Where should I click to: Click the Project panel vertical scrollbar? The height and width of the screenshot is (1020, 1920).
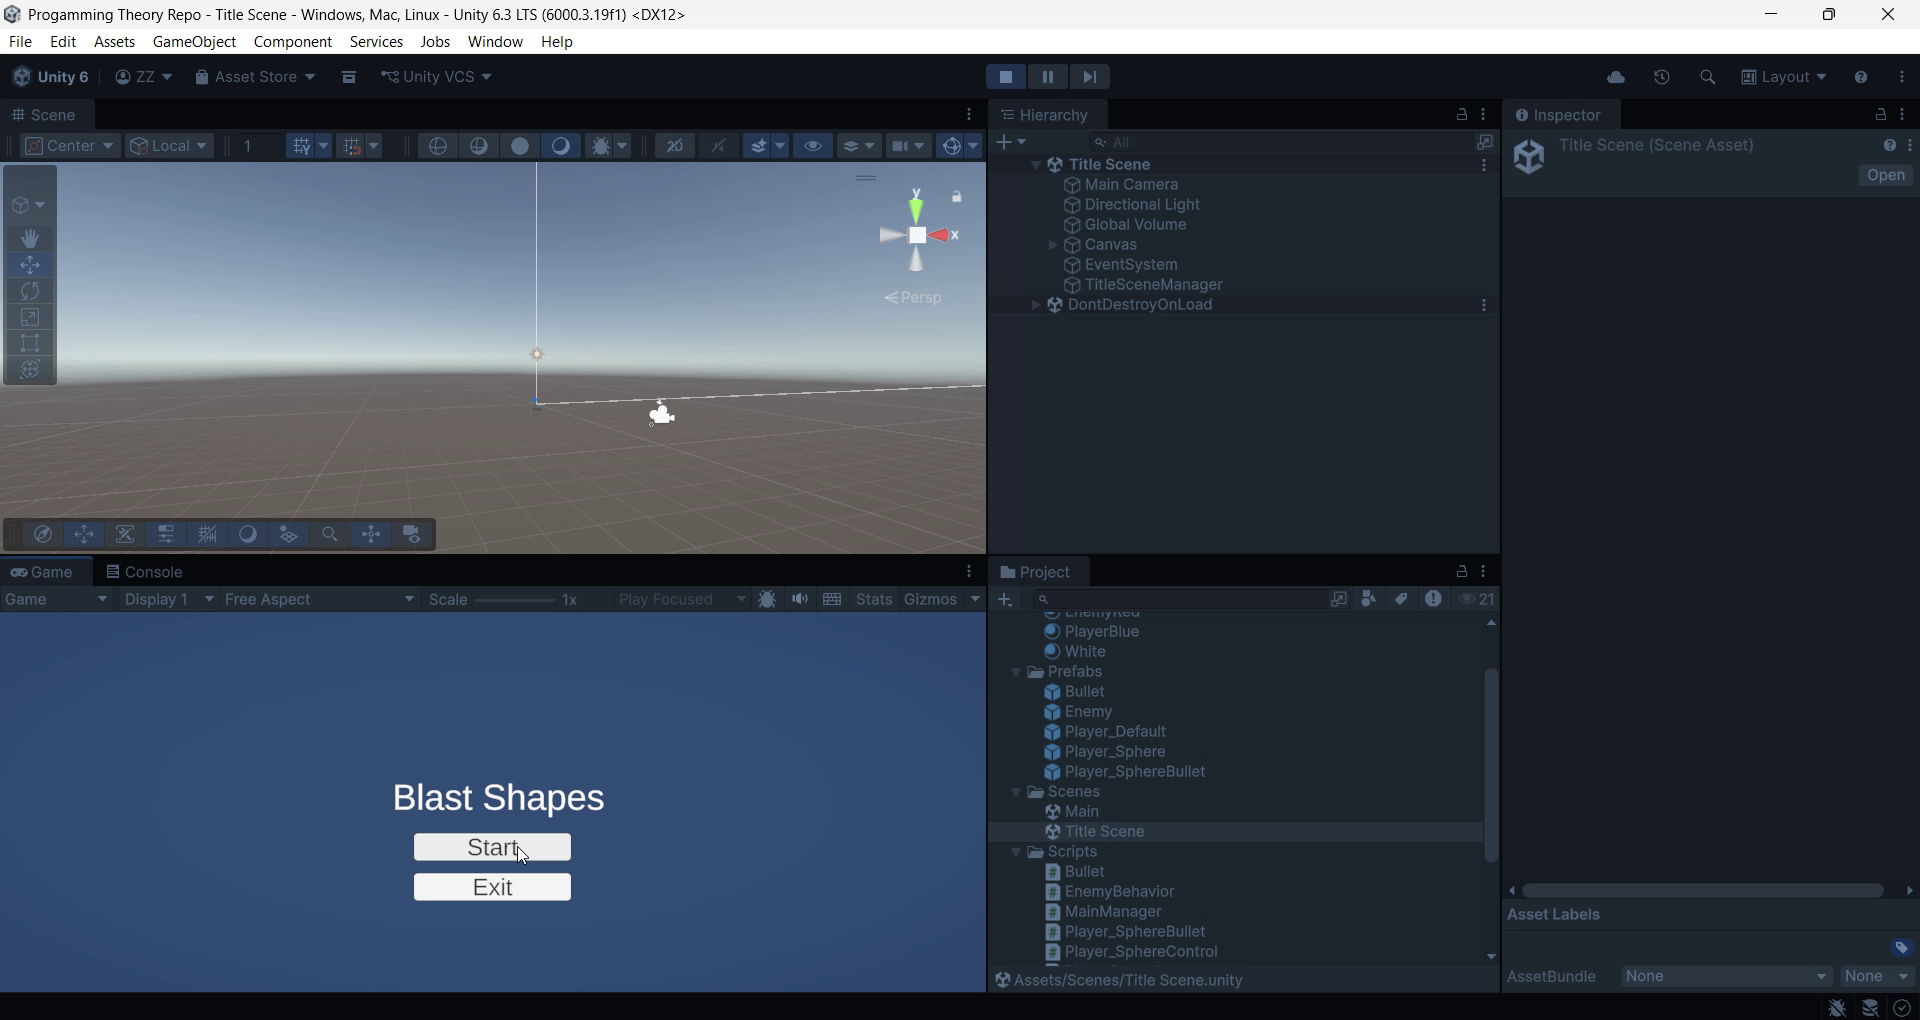click(x=1491, y=765)
